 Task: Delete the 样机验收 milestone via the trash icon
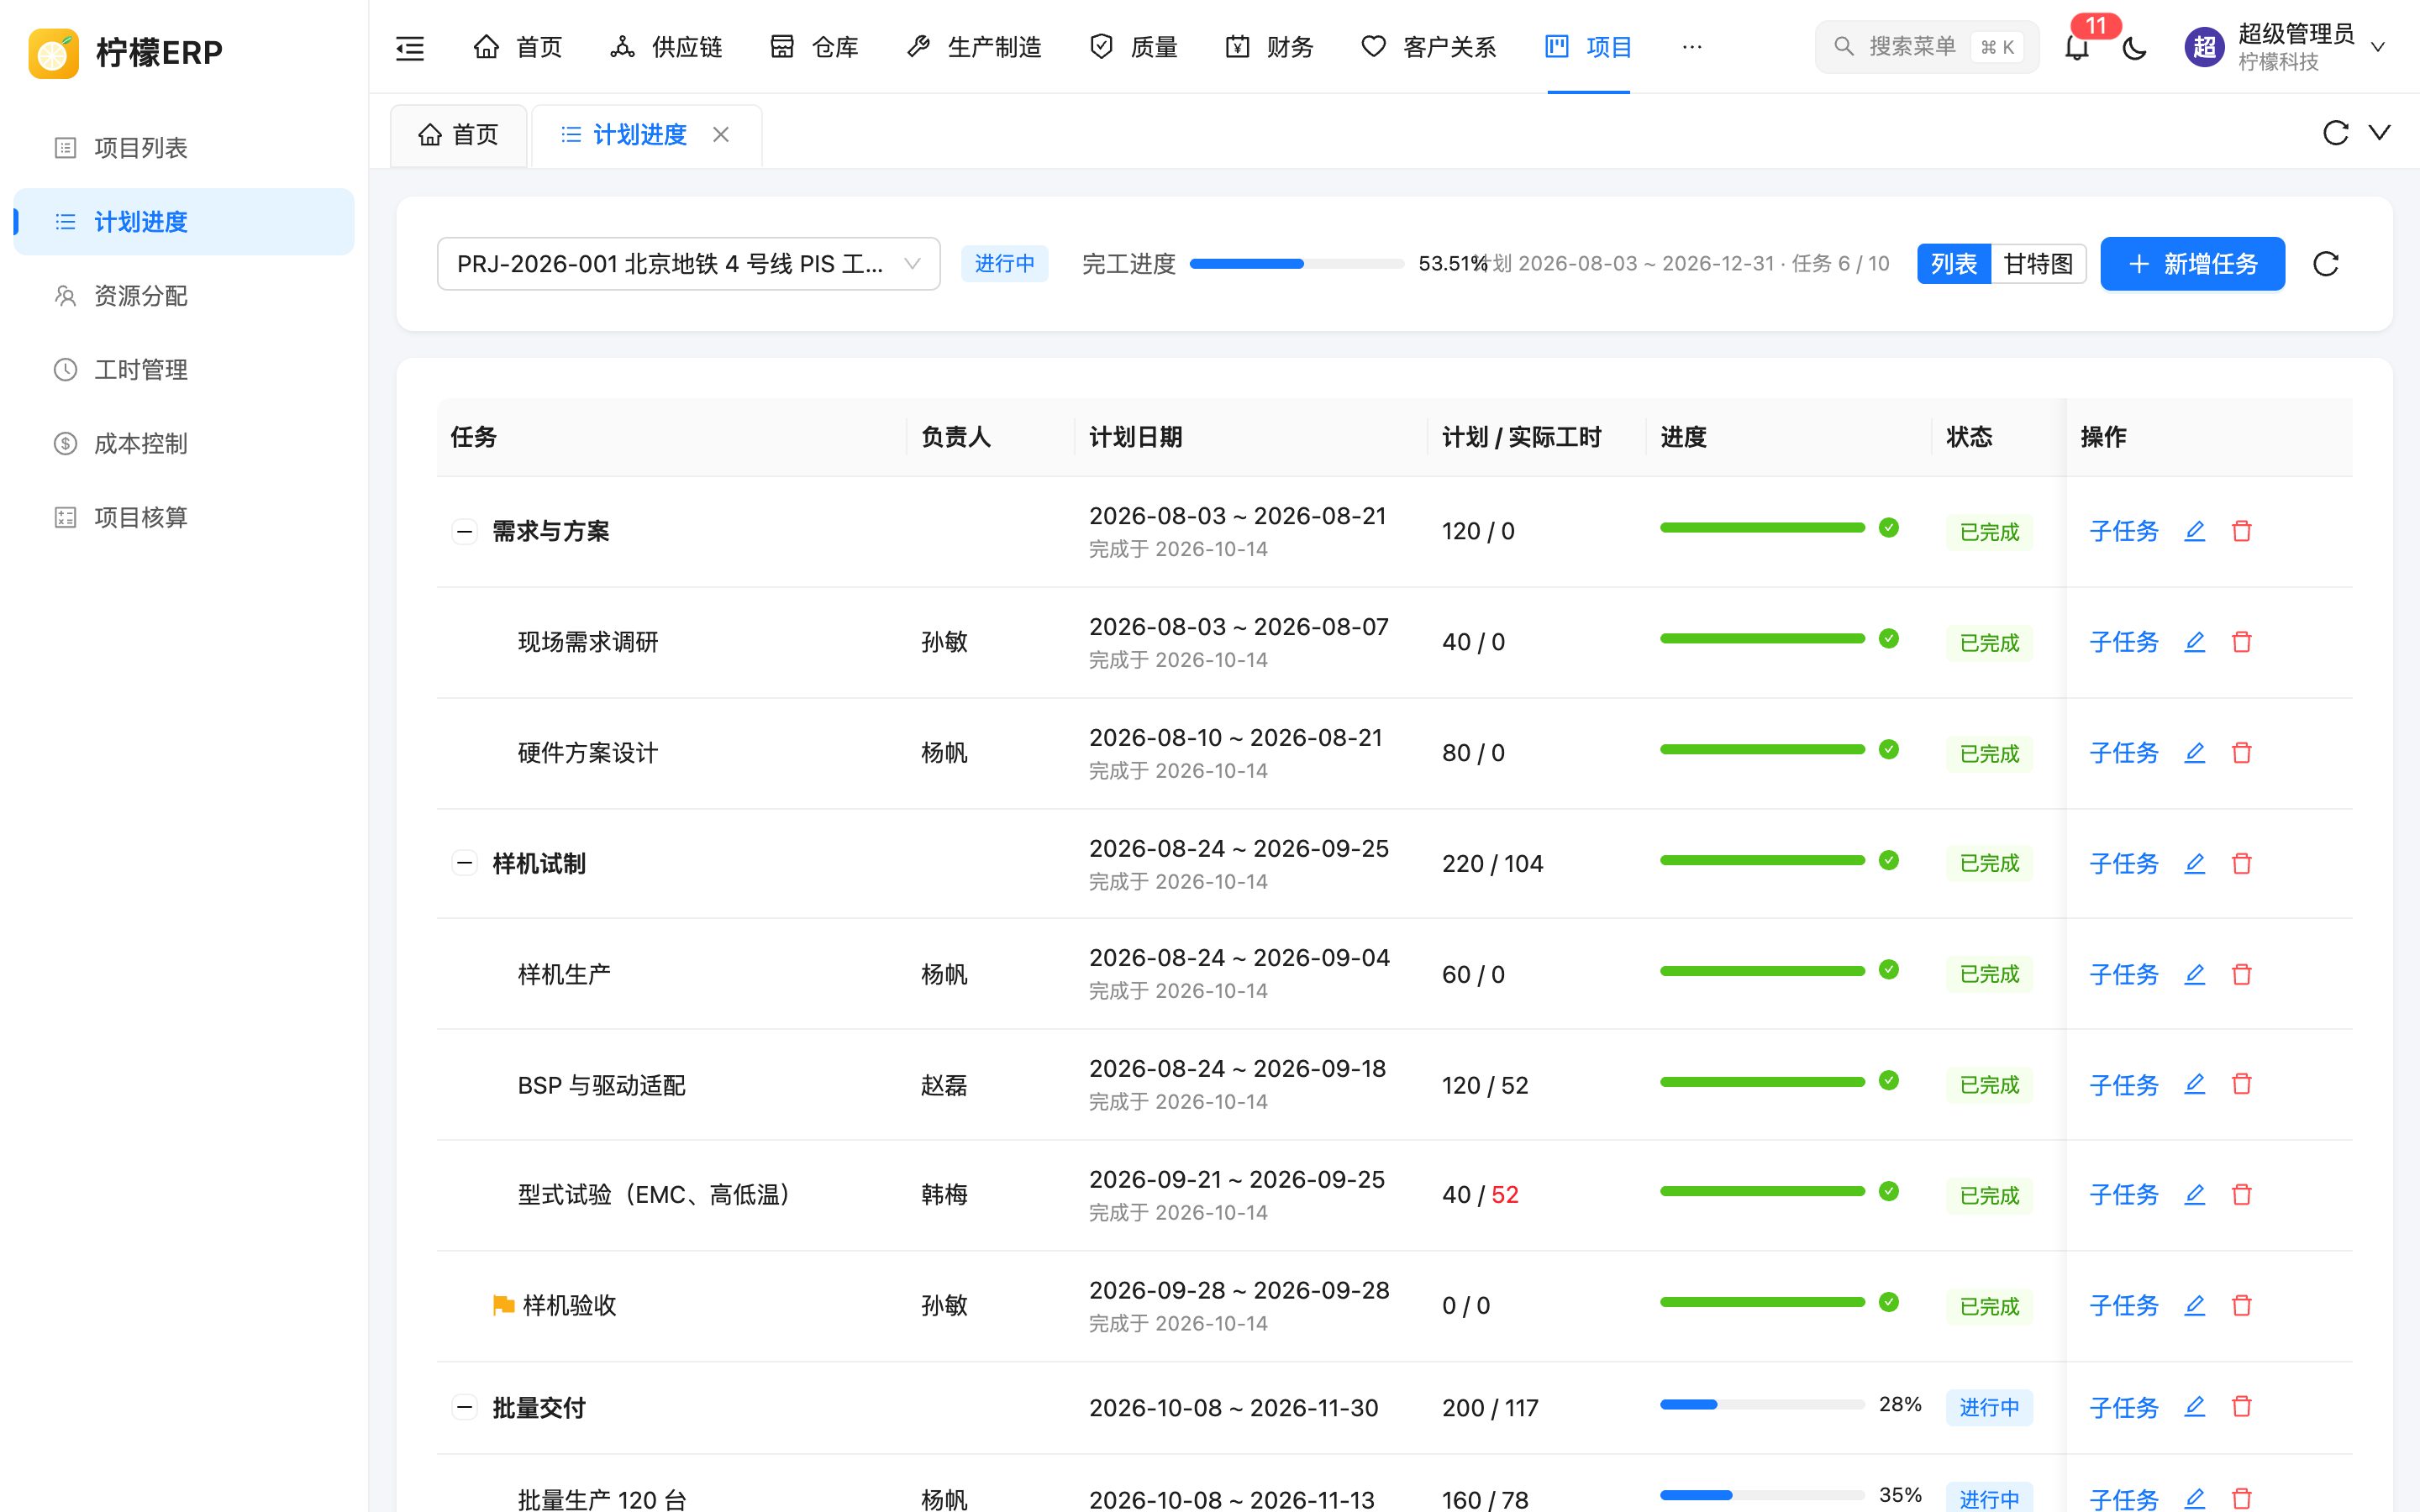(2241, 1305)
